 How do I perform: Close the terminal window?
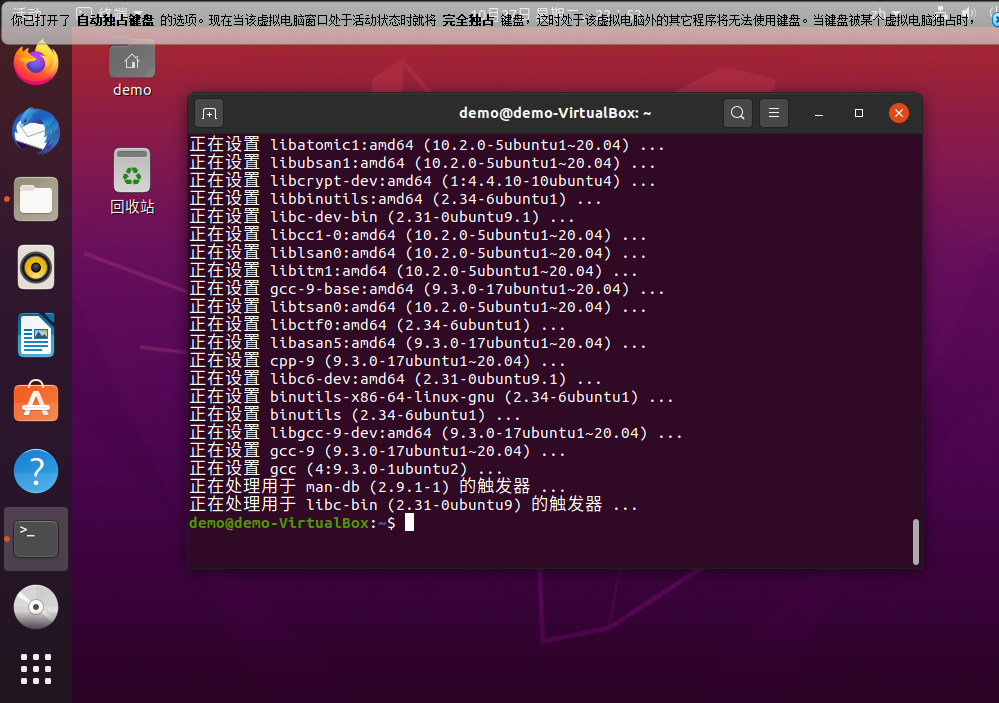point(898,113)
